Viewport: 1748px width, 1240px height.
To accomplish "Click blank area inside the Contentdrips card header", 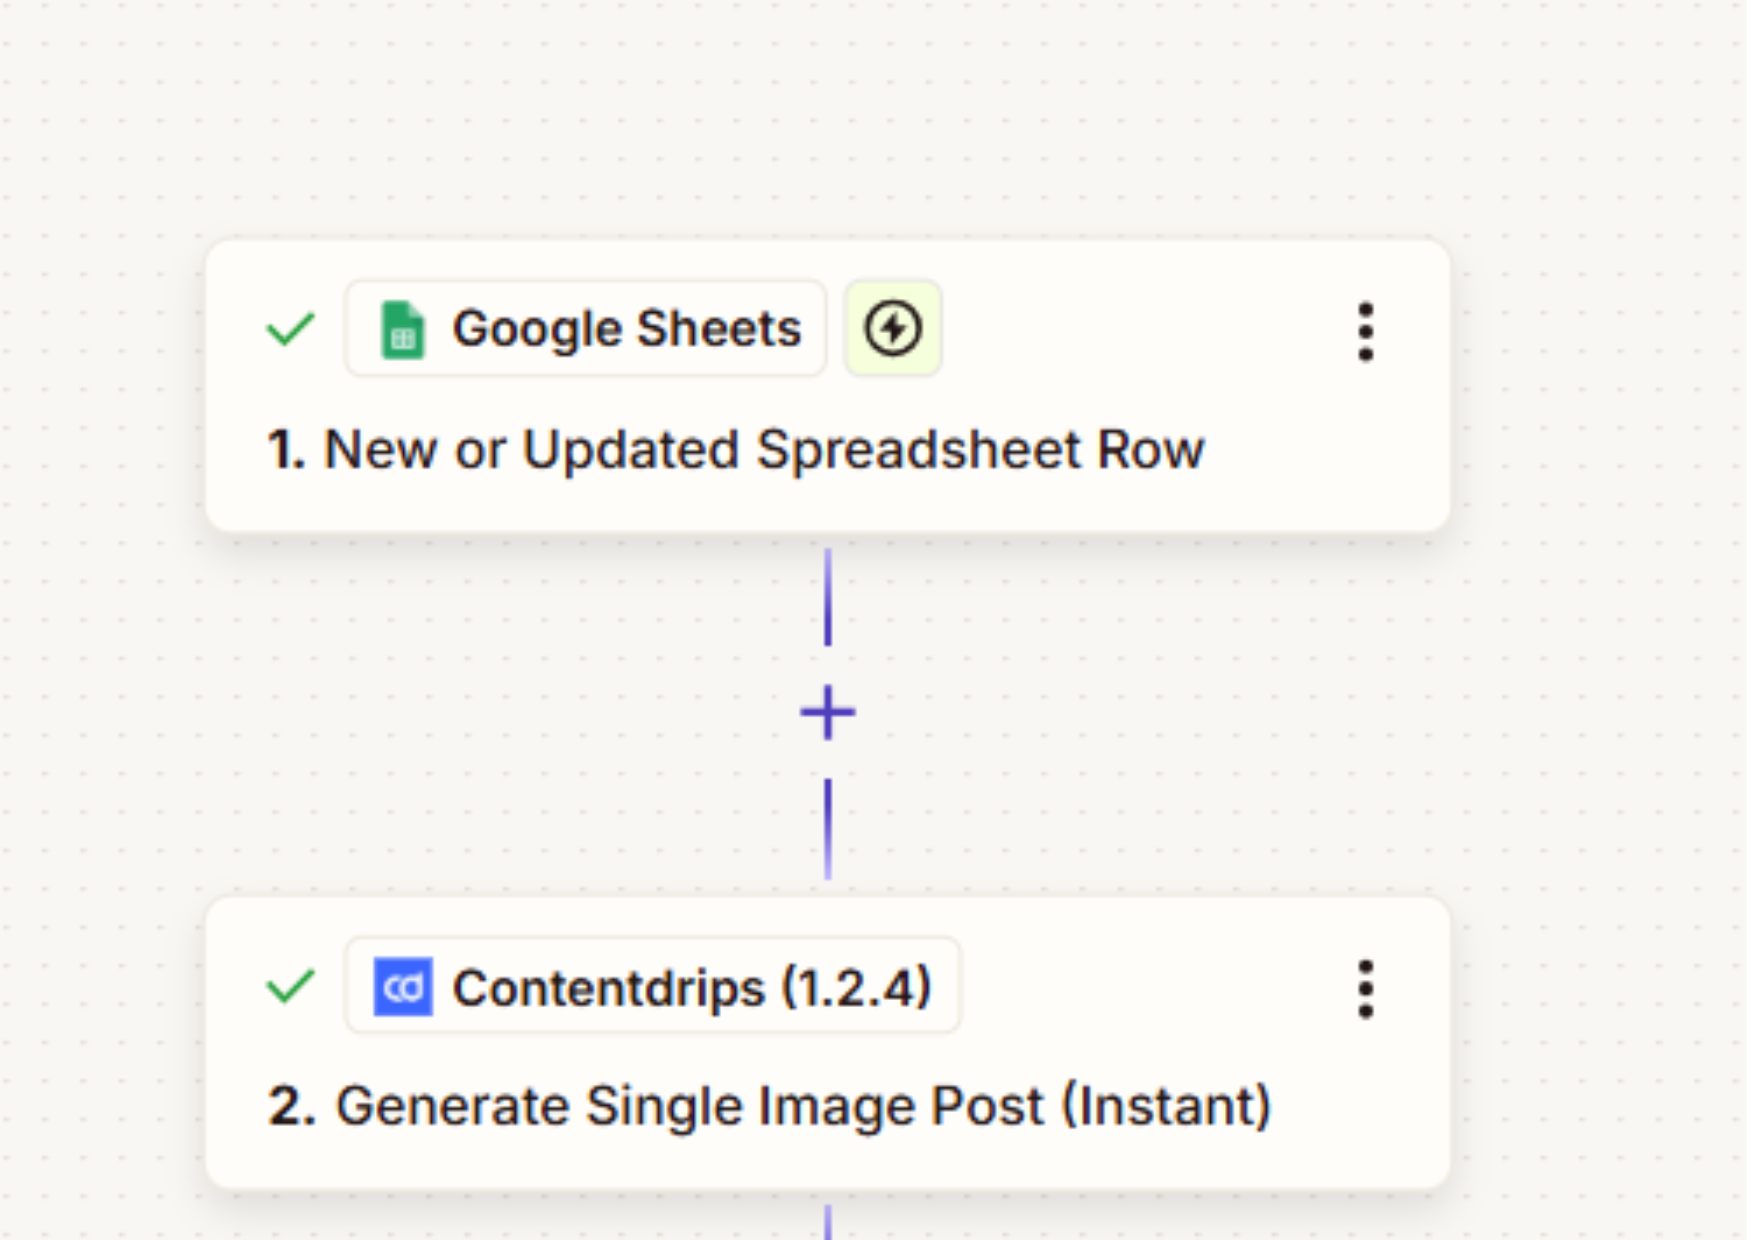I will pyautogui.click(x=1150, y=987).
